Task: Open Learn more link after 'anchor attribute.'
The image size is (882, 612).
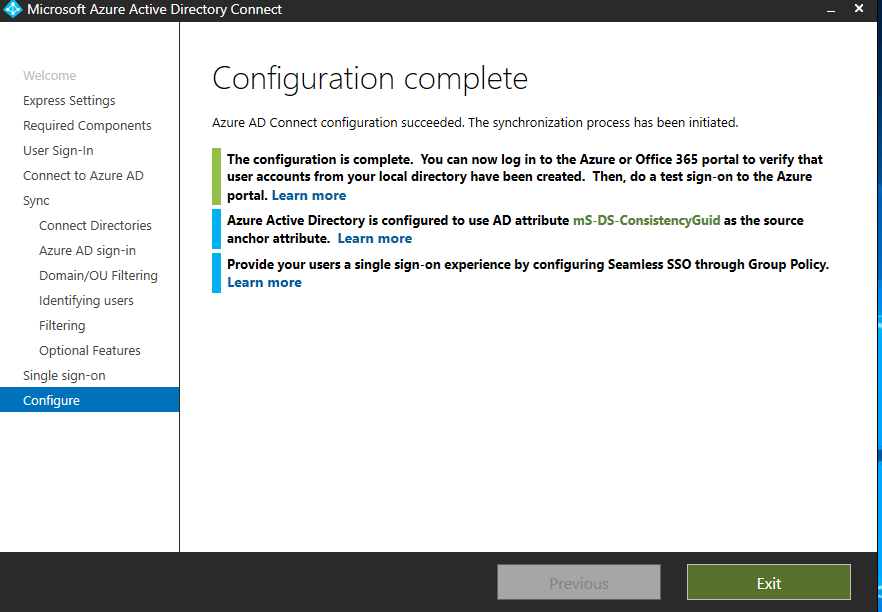Action: click(375, 238)
